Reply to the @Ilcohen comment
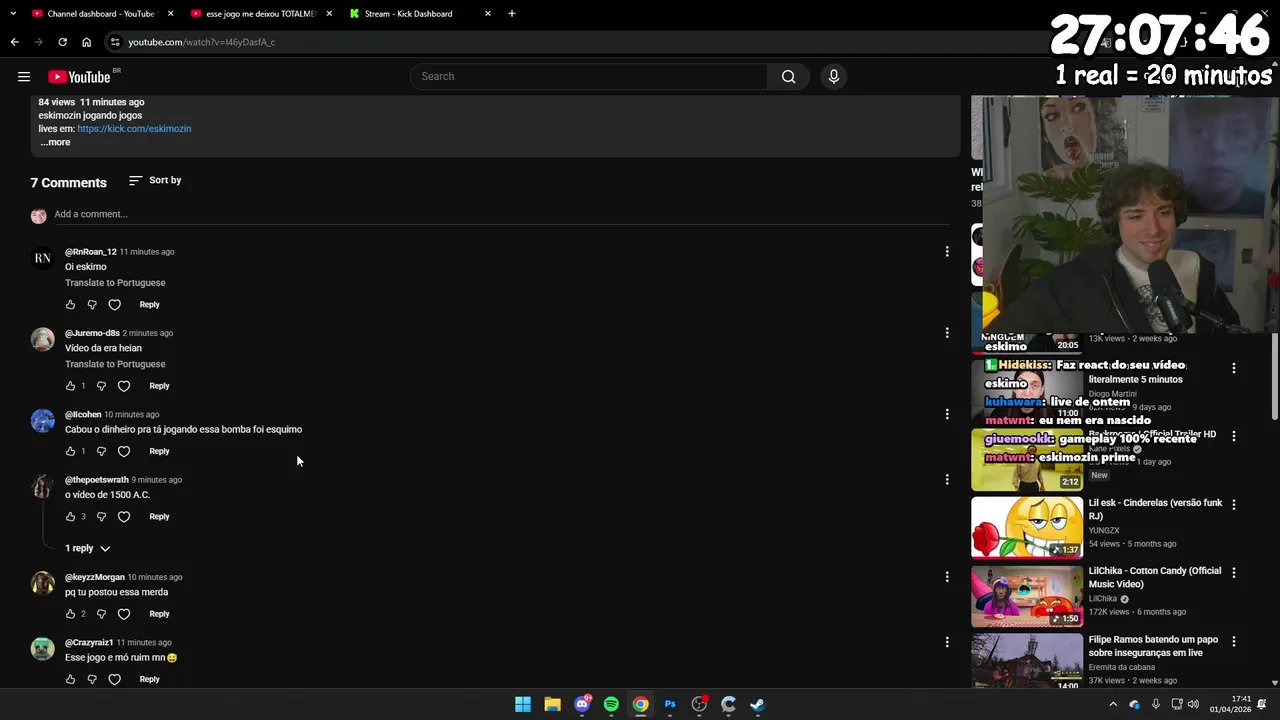The image size is (1280, 720). 159,452
